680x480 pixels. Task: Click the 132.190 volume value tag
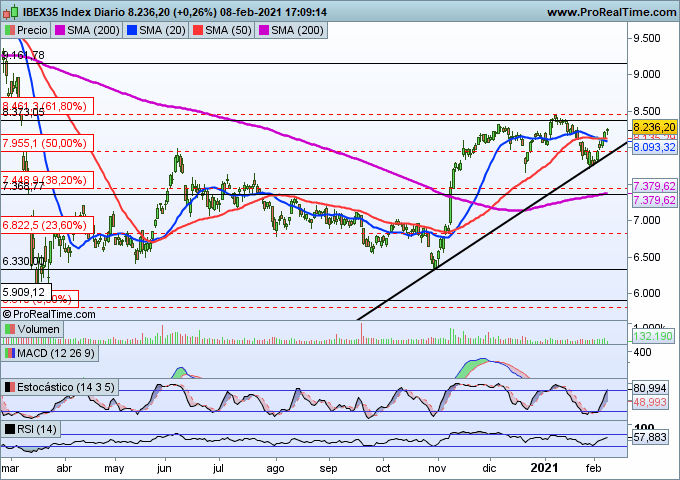click(x=653, y=336)
